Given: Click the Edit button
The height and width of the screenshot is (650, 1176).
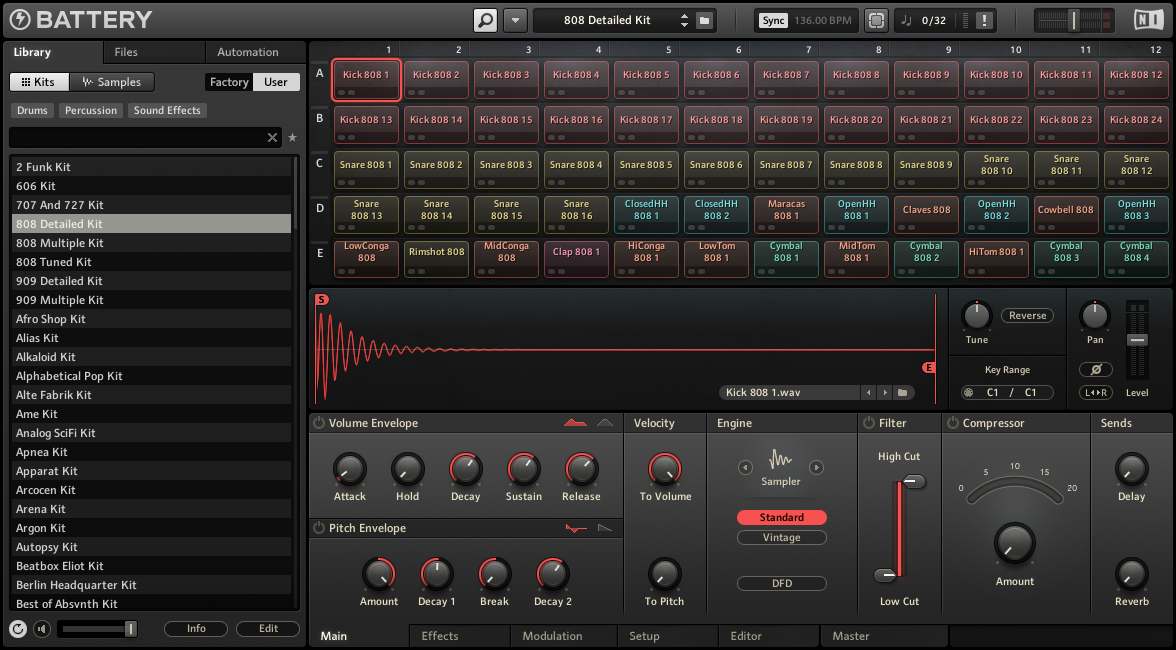Looking at the screenshot, I should 268,629.
